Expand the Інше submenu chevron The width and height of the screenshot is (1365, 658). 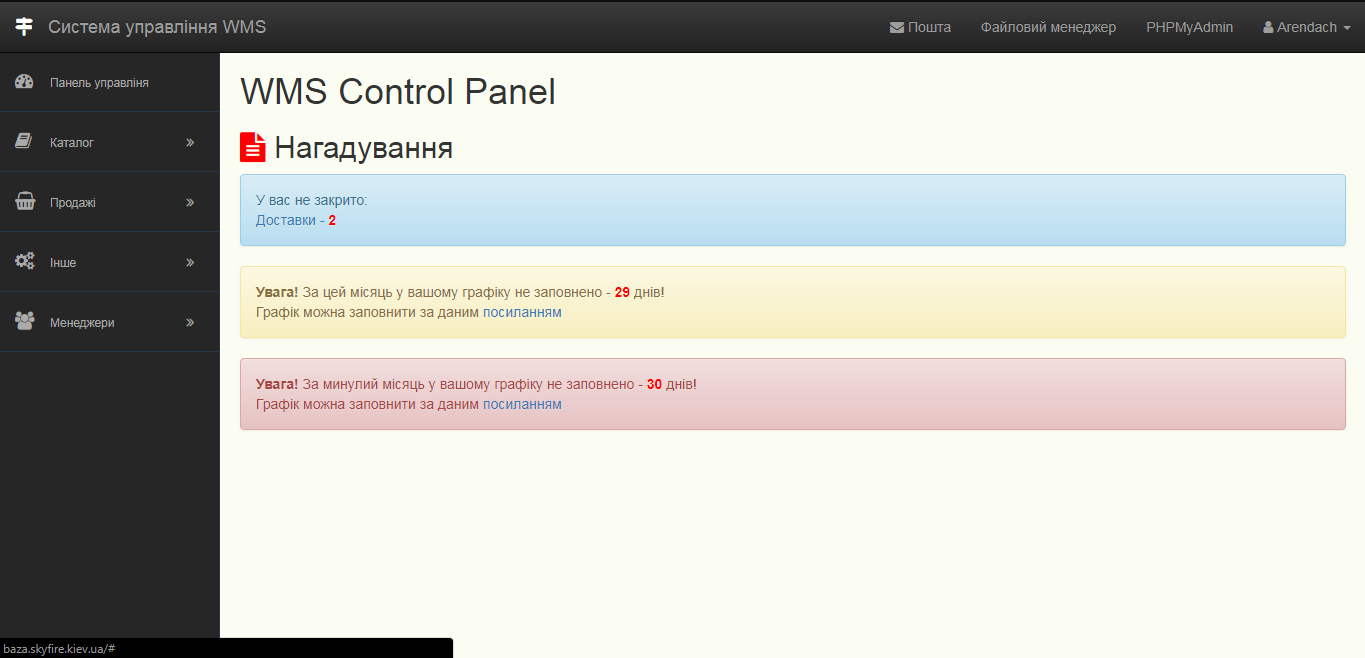190,263
